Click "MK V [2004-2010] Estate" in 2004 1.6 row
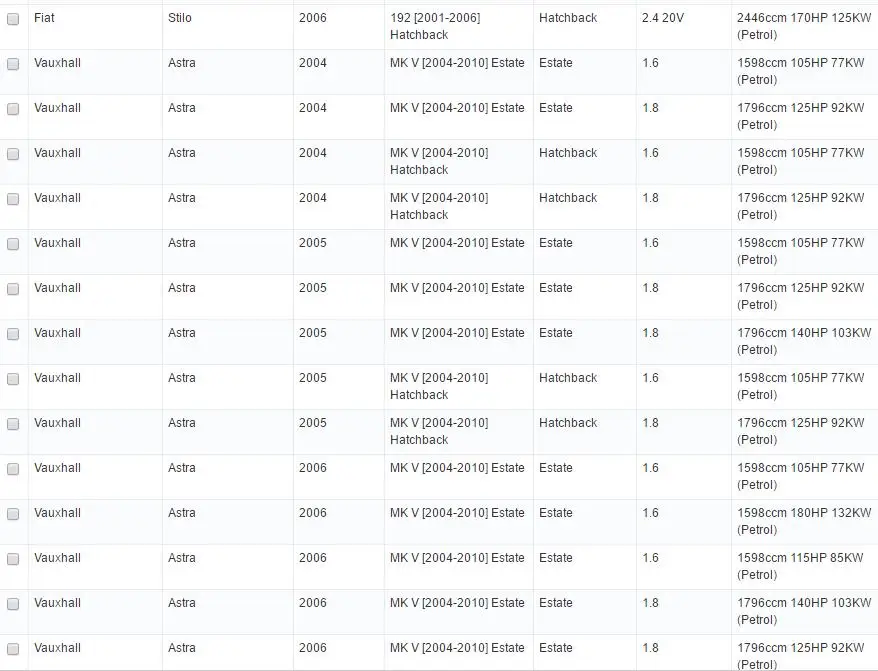878x671 pixels. pyautogui.click(x=457, y=63)
